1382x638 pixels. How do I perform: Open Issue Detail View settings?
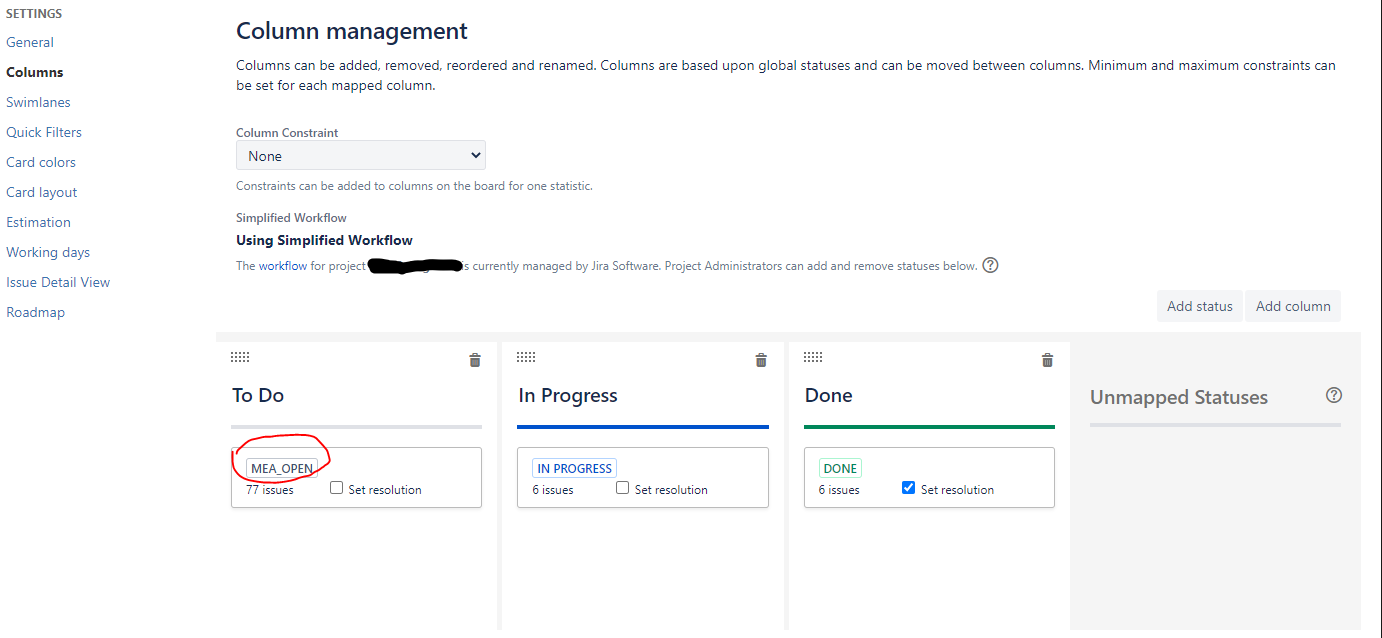(58, 282)
